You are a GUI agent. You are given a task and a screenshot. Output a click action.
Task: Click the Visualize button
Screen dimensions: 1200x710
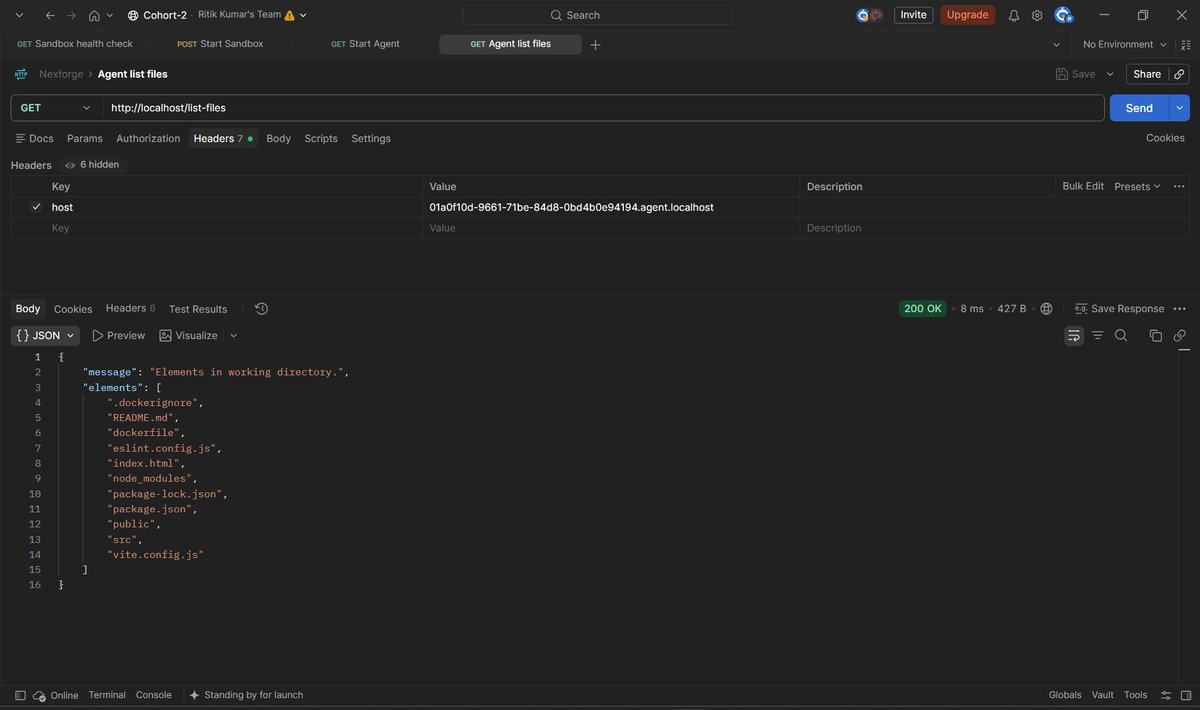188,336
